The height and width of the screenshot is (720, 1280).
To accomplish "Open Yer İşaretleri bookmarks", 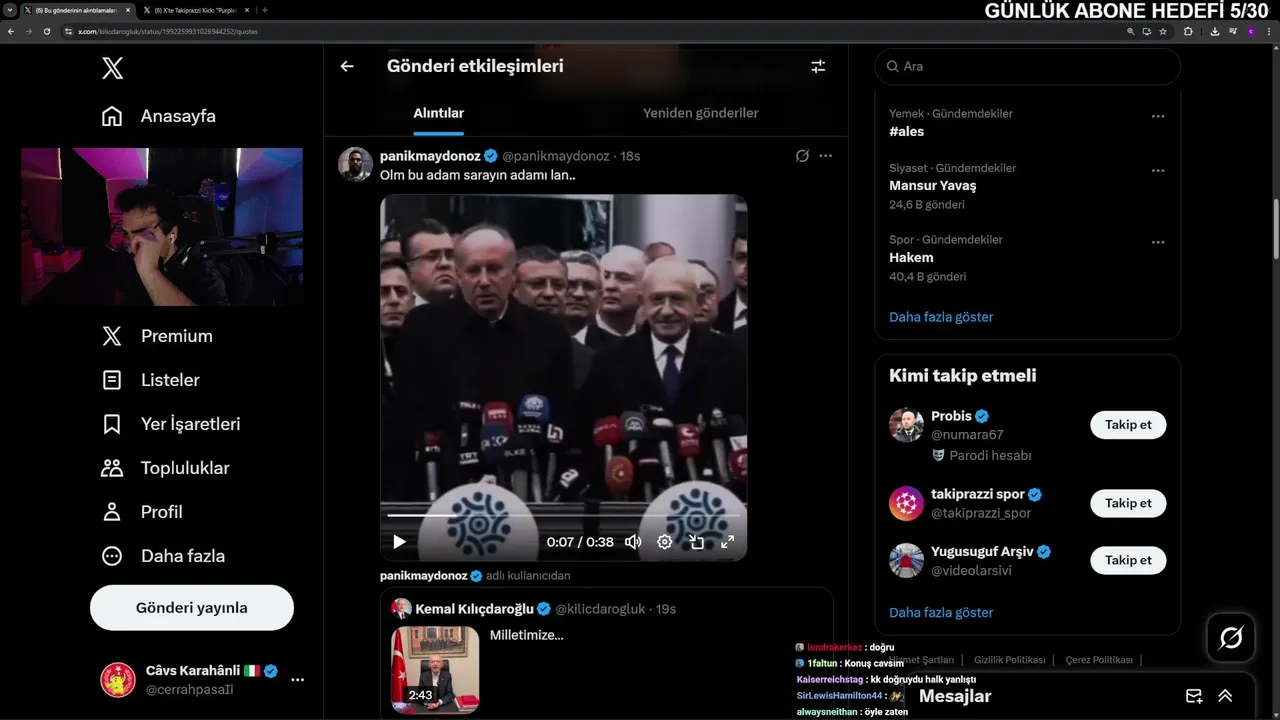I will 171,424.
